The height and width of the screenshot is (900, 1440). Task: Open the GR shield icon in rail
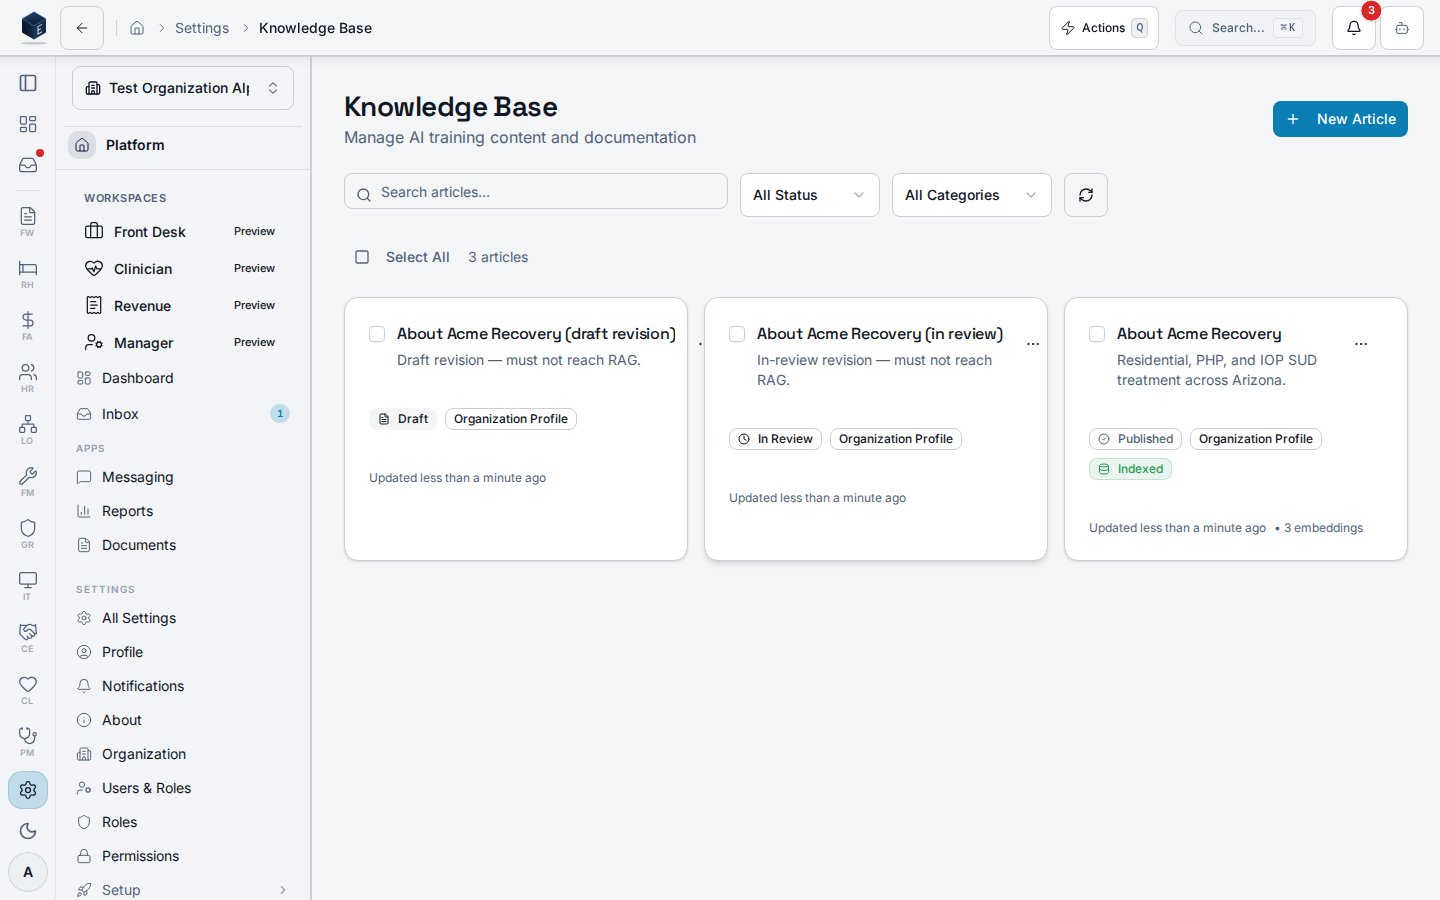point(28,532)
